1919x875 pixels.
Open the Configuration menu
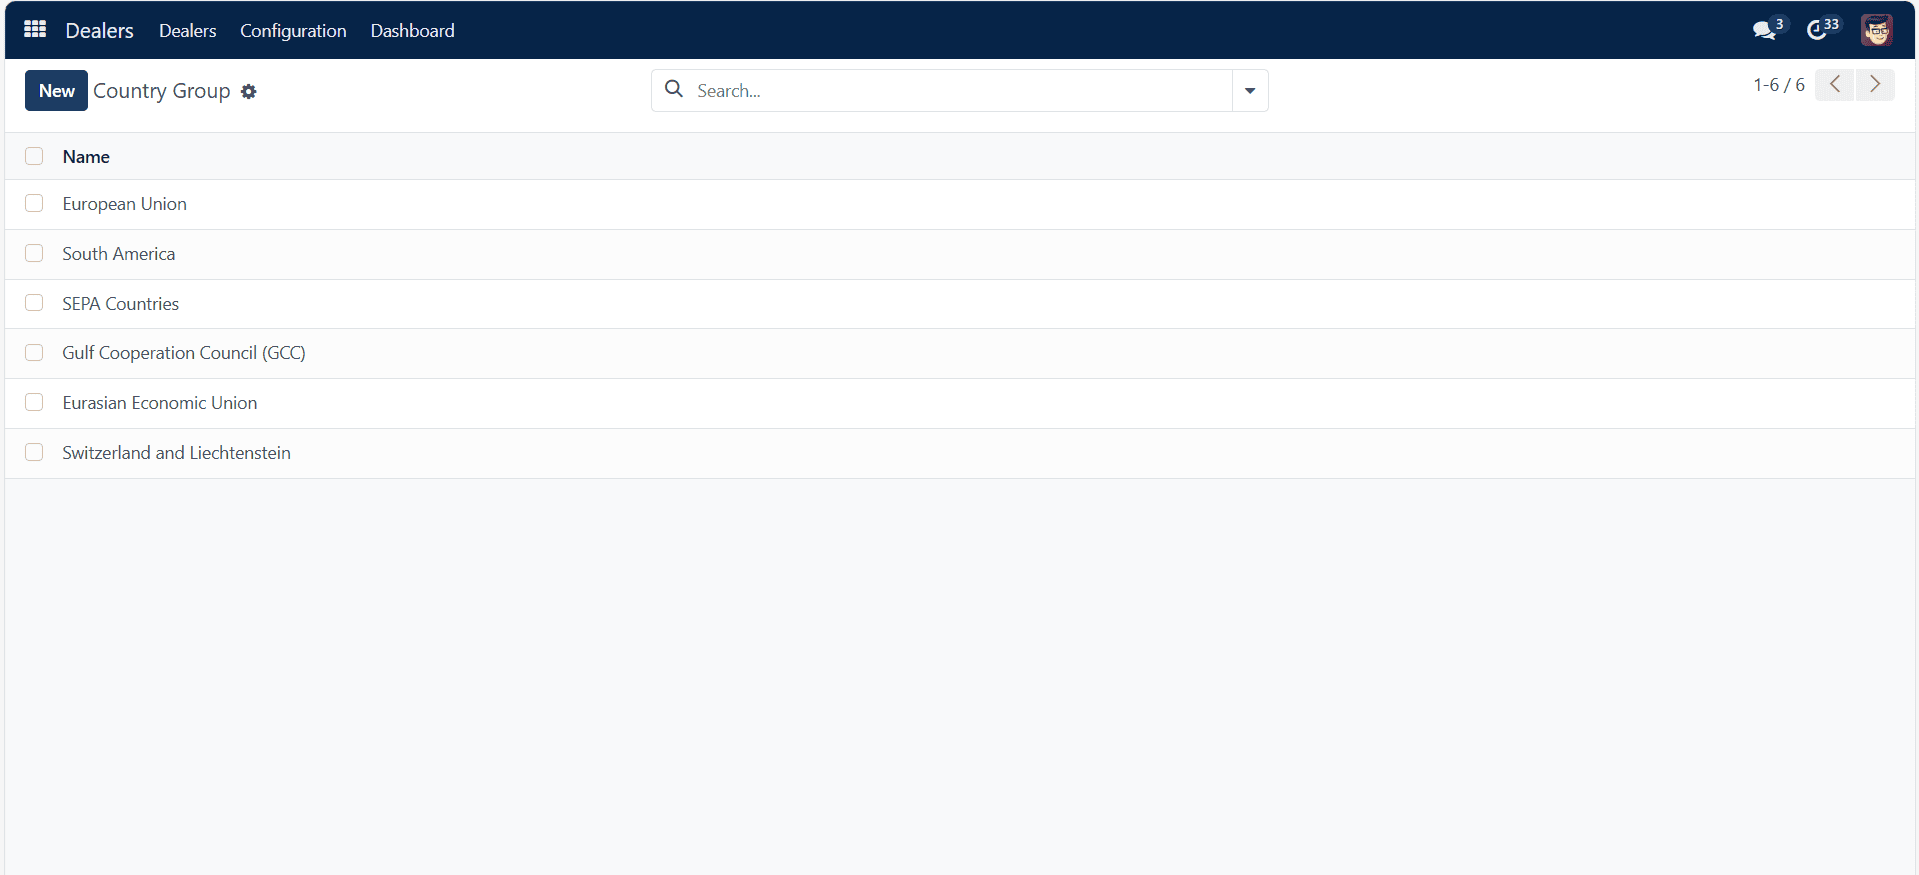[293, 30]
